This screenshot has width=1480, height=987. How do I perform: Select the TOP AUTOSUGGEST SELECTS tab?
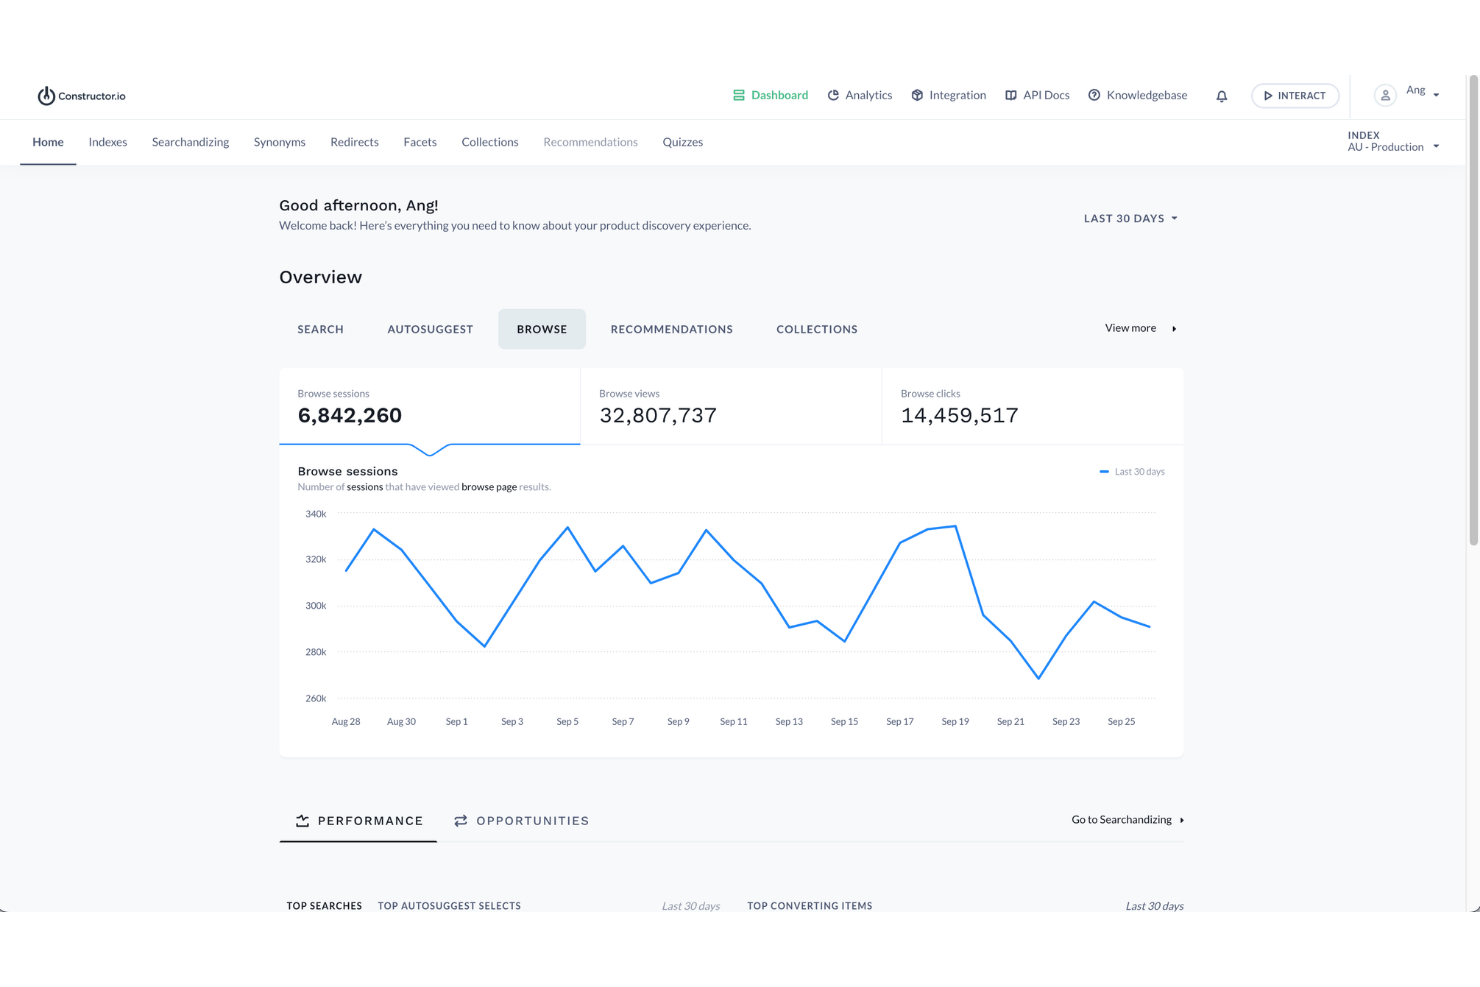click(x=449, y=906)
